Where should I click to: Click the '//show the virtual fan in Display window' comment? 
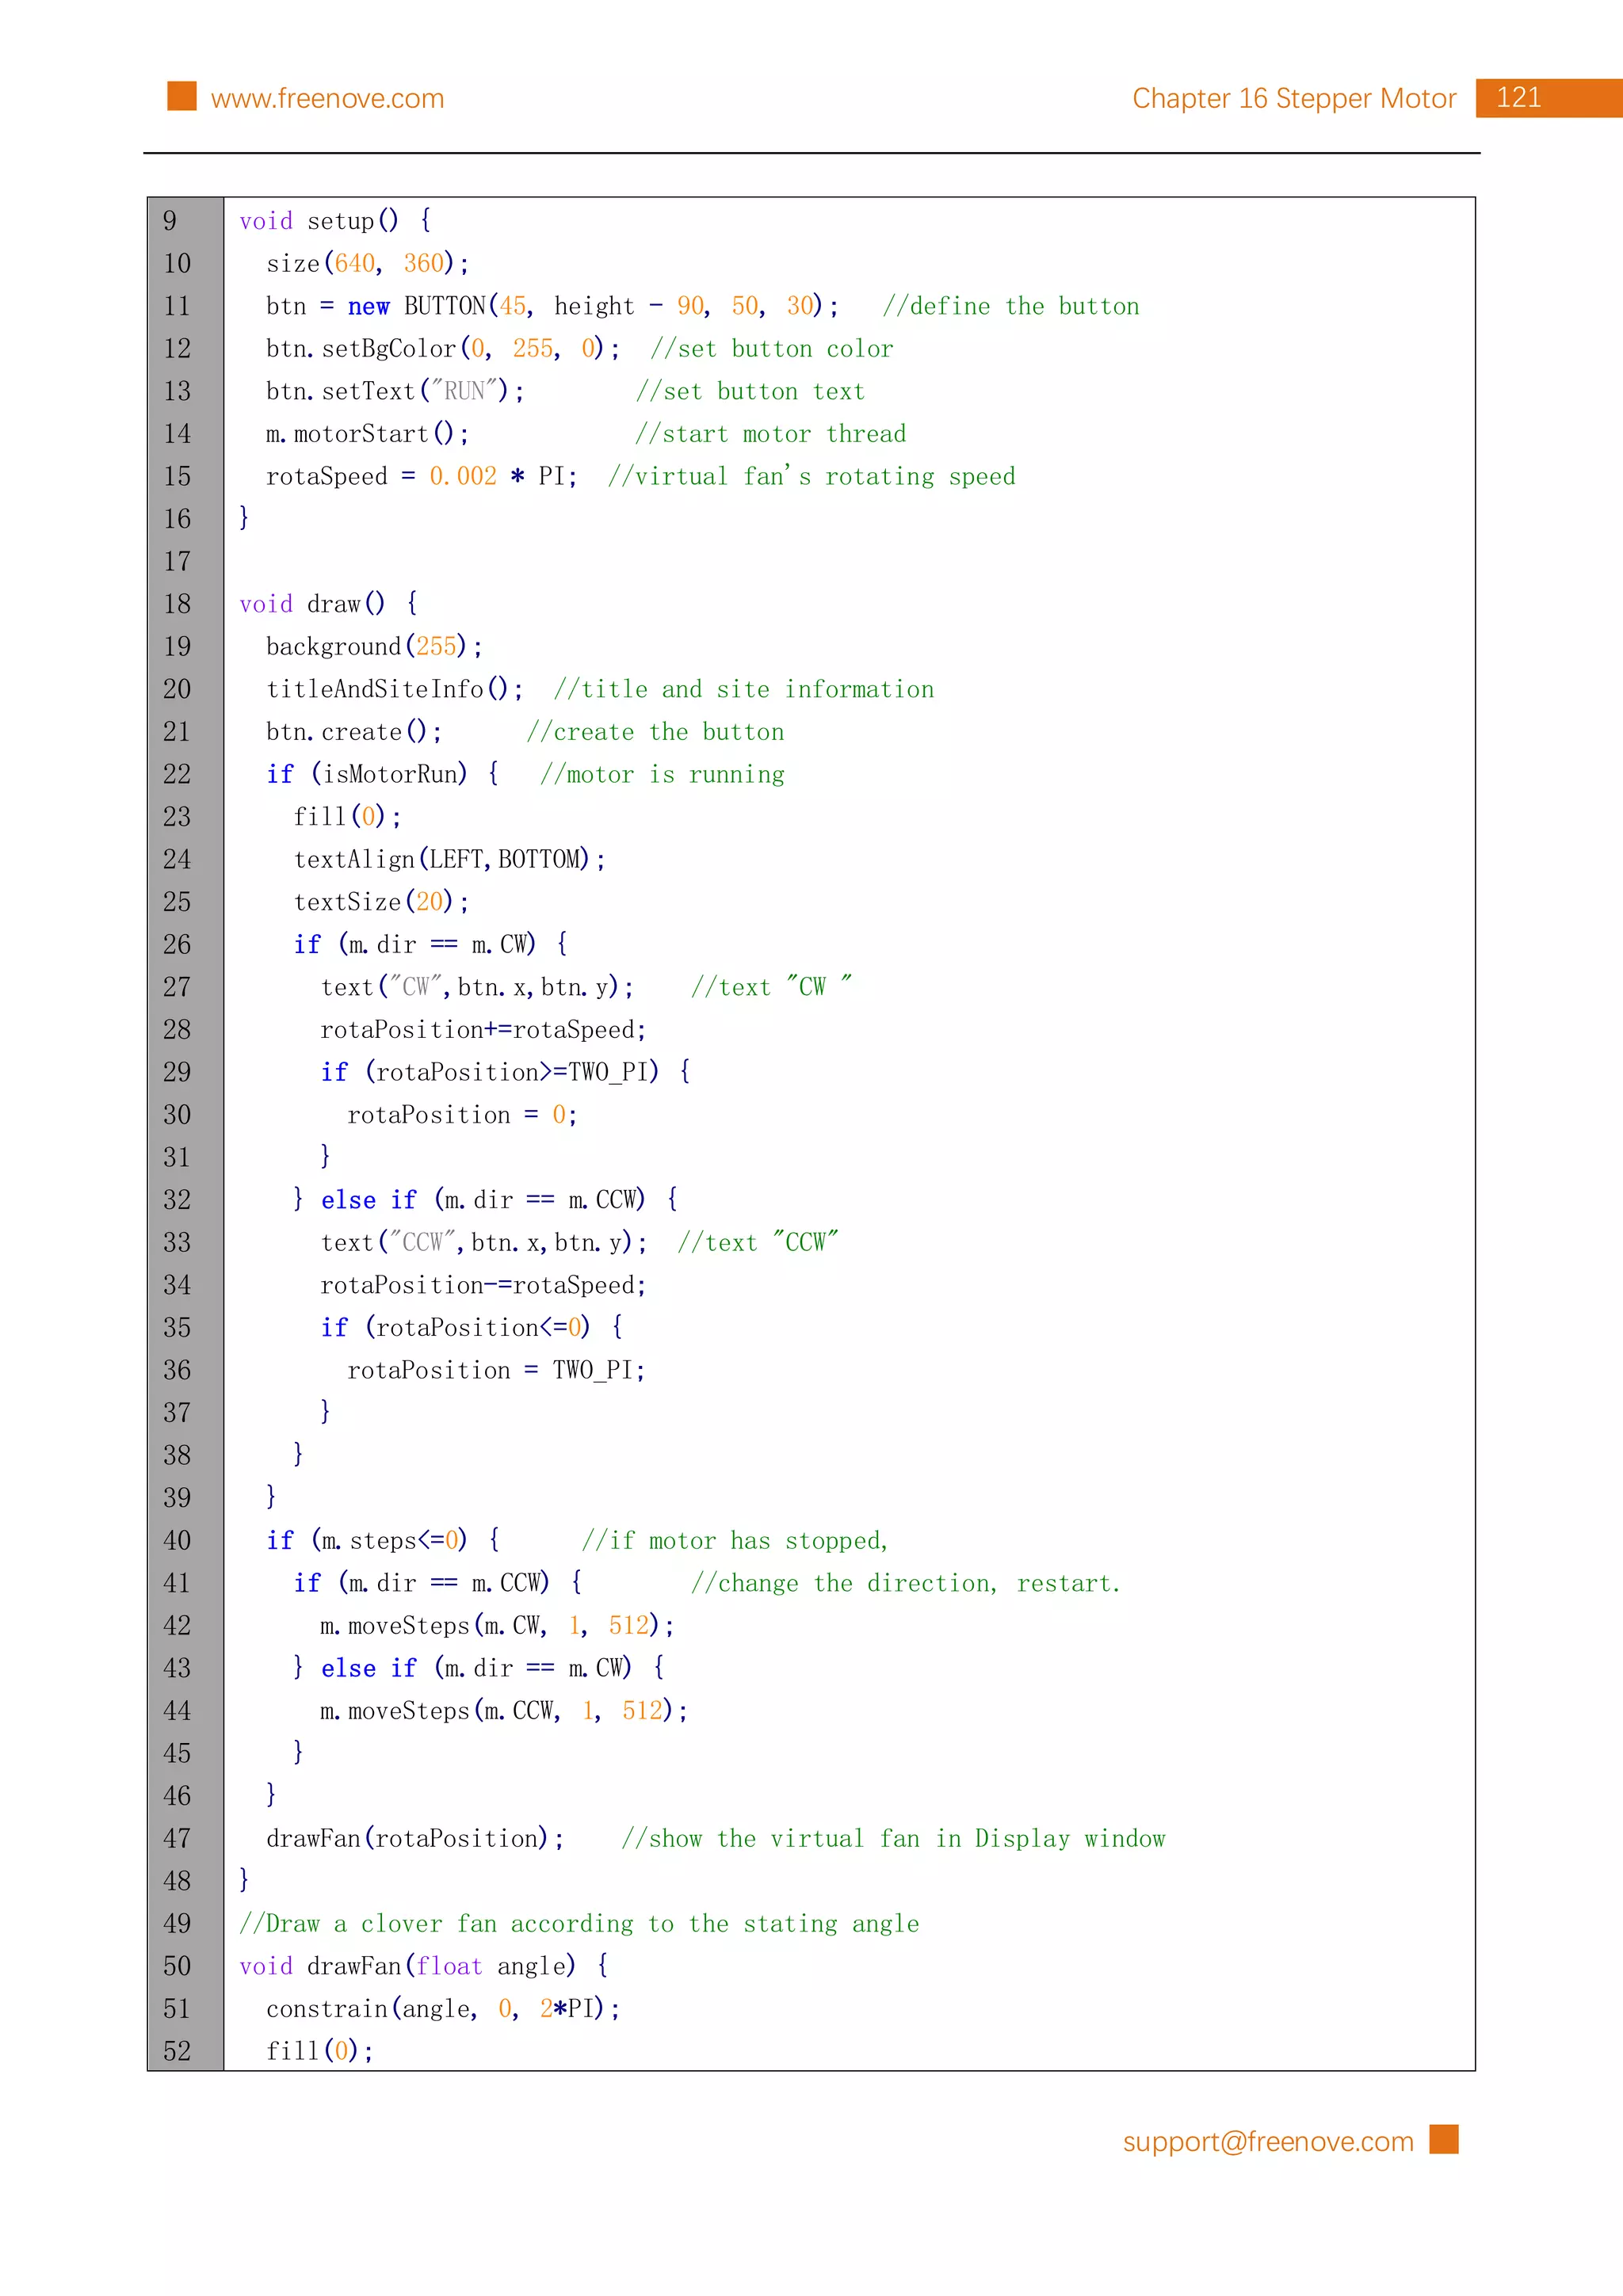(x=893, y=1839)
